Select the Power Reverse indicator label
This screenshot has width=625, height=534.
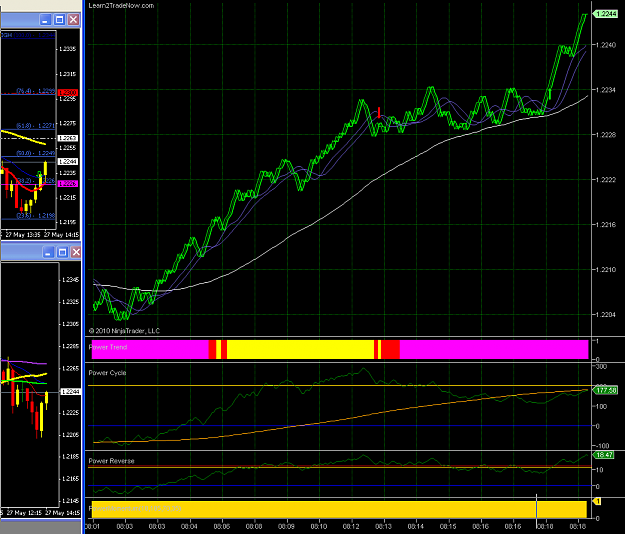111,461
